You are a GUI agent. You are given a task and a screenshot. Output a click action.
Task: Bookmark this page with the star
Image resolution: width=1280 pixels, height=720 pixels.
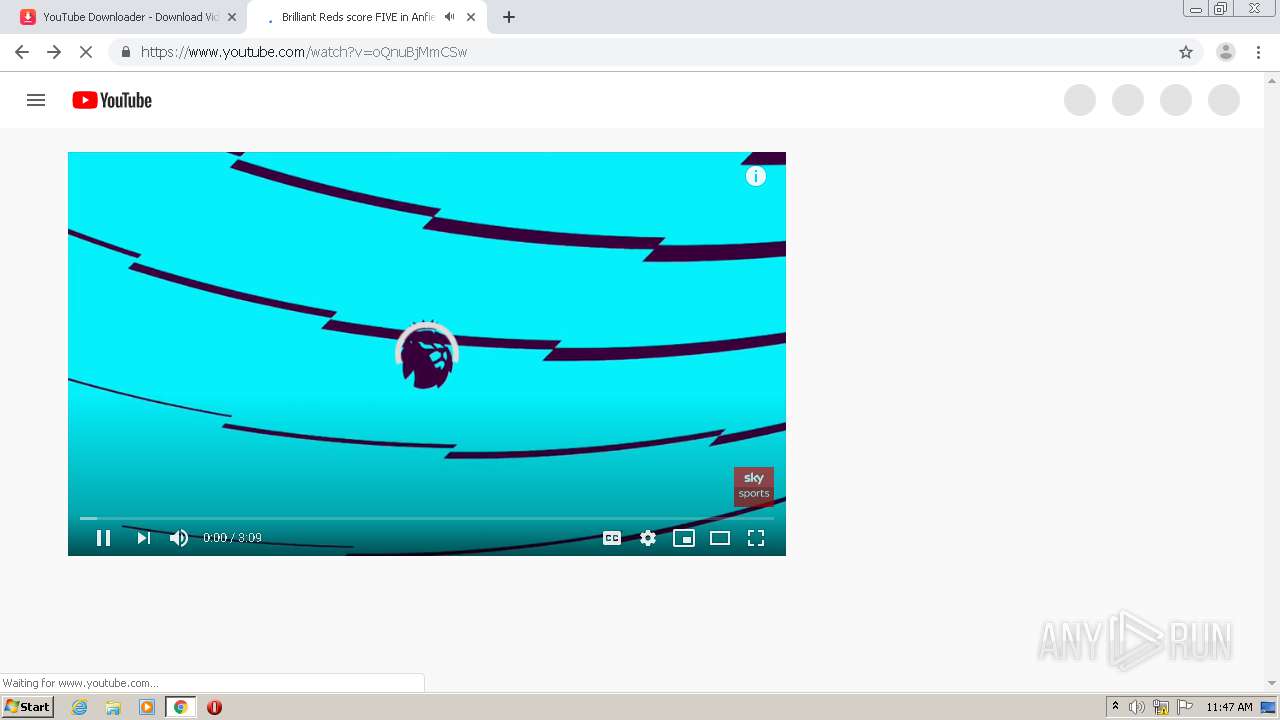(1186, 52)
